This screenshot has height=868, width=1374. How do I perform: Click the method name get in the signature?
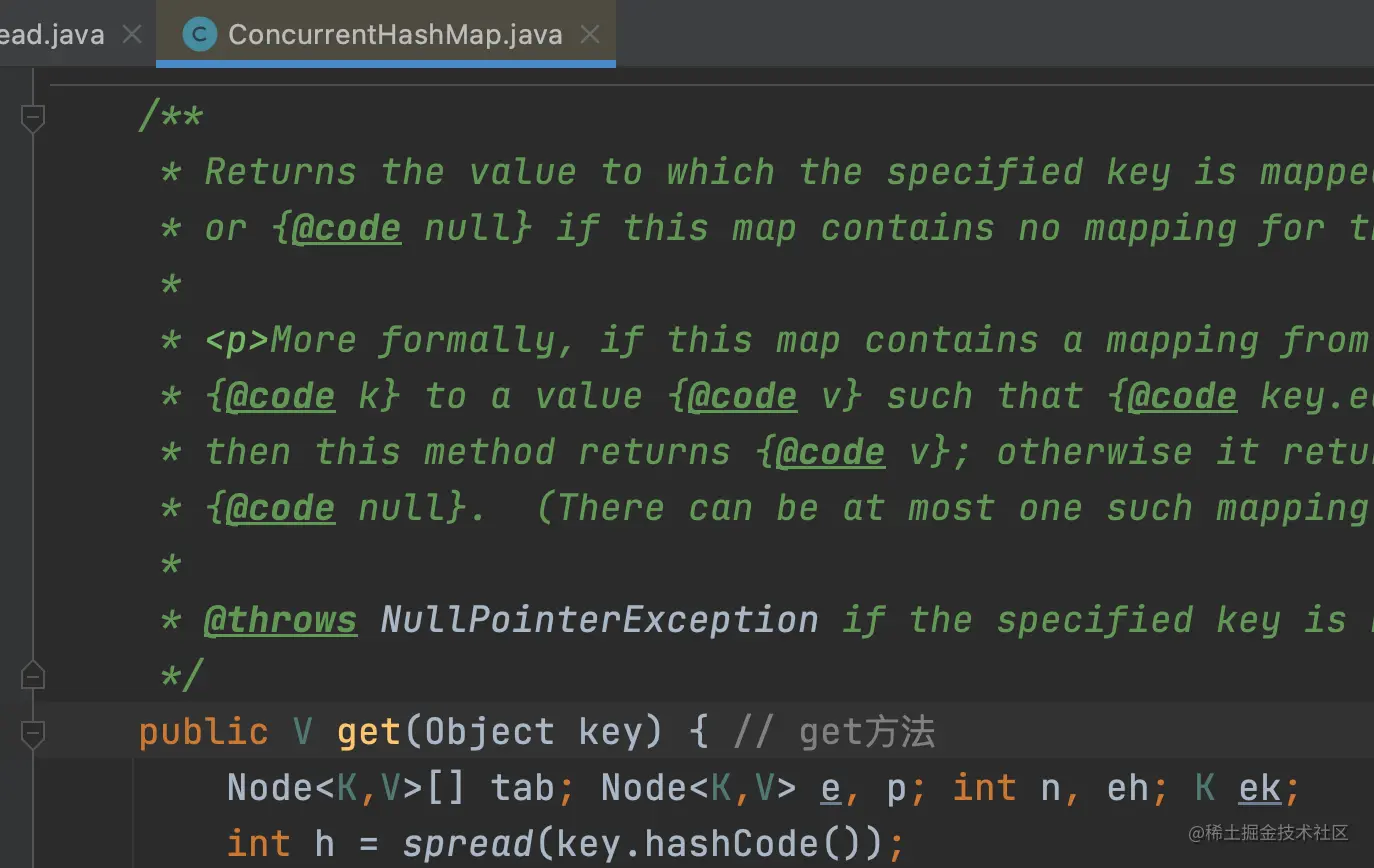coord(369,733)
